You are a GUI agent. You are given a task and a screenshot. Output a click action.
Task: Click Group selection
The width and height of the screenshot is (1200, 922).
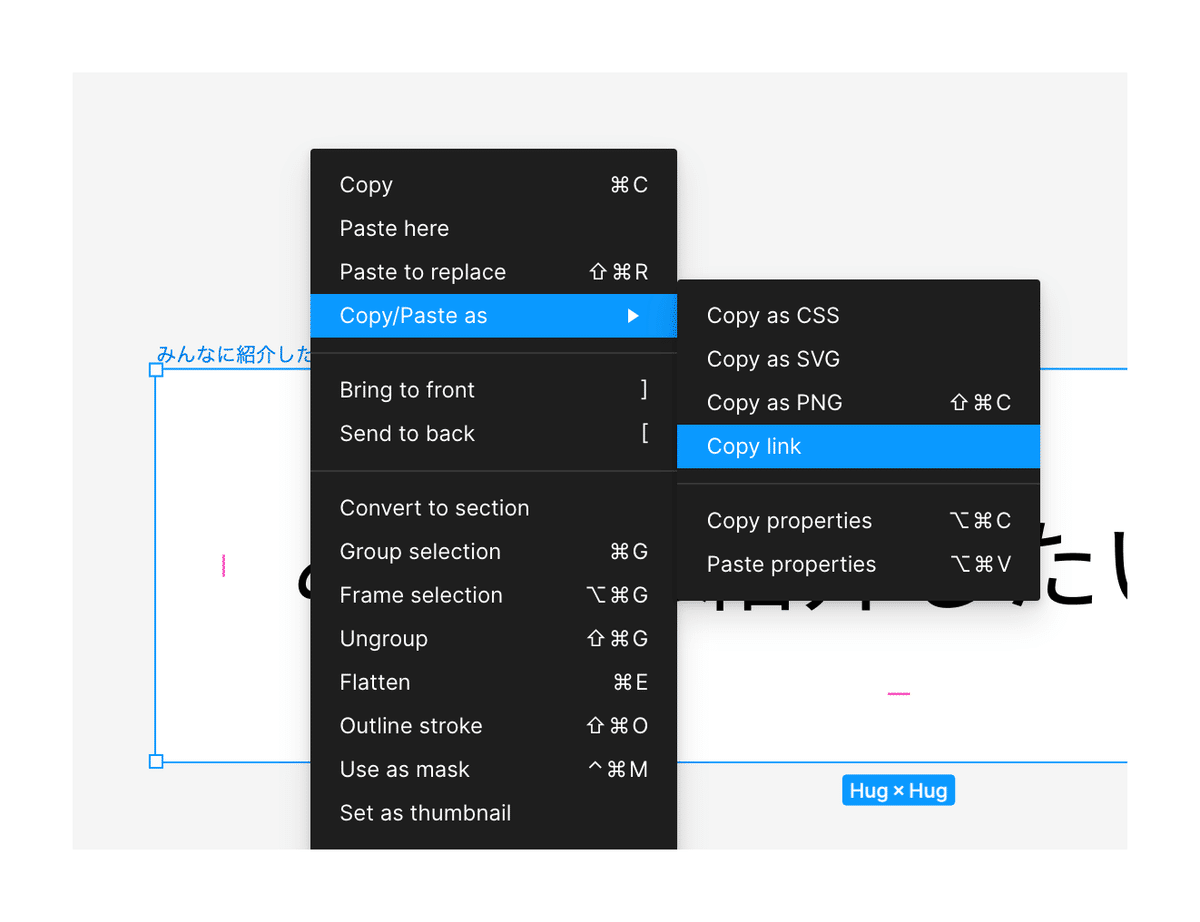click(494, 552)
